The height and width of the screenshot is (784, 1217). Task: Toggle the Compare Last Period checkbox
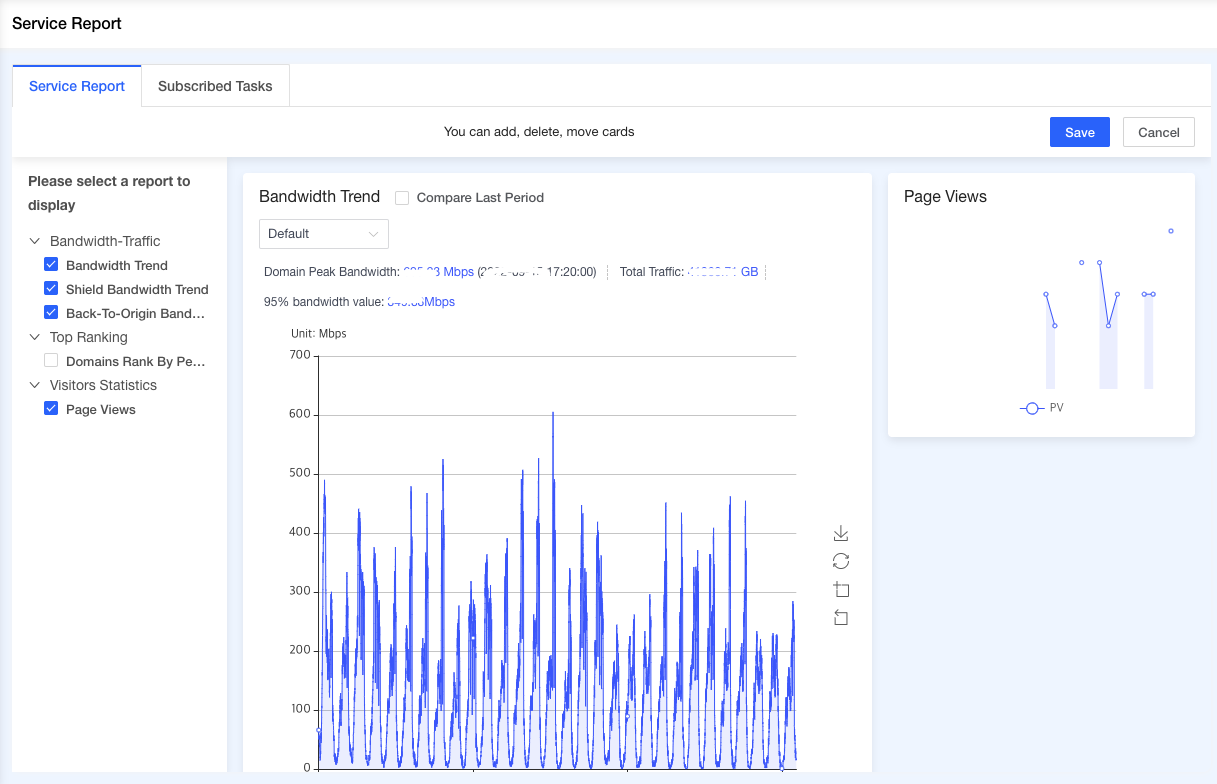click(402, 198)
